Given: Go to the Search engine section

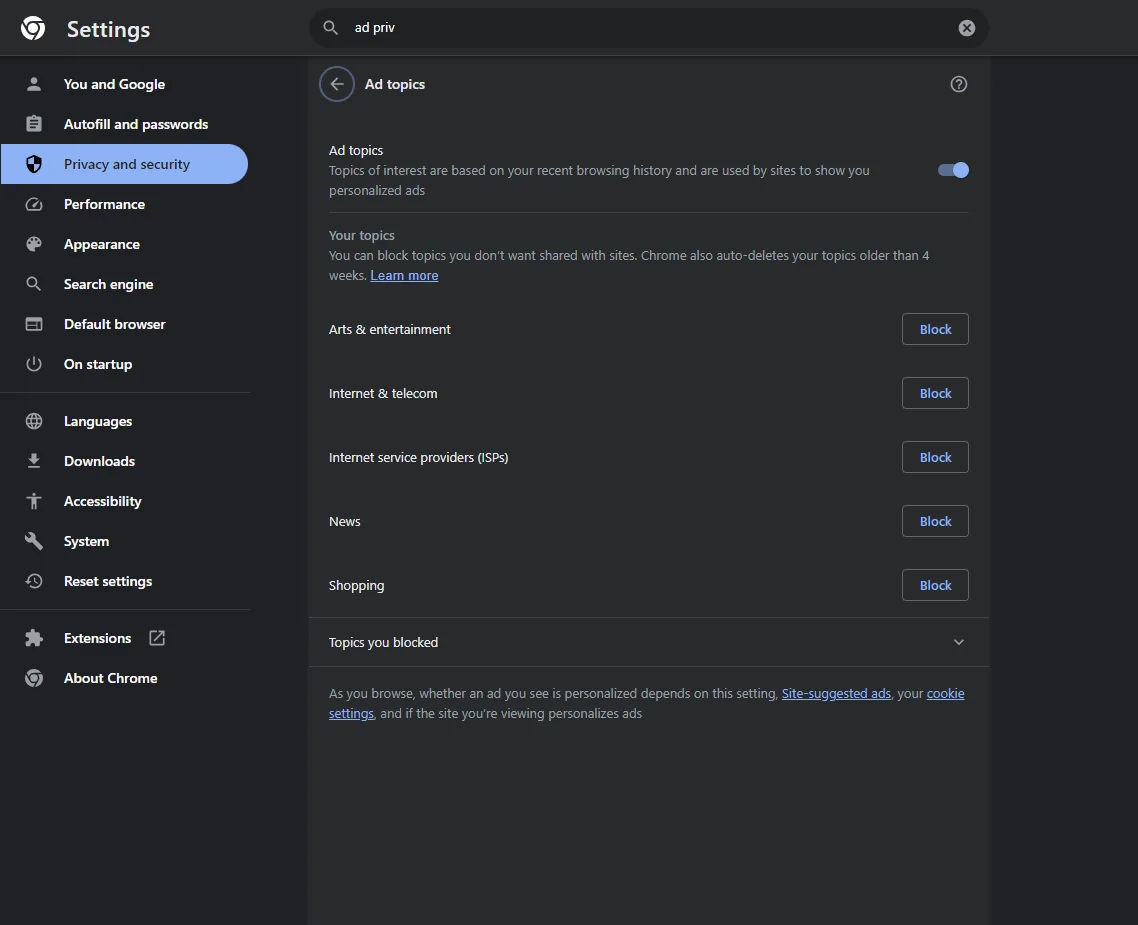Looking at the screenshot, I should click(108, 284).
